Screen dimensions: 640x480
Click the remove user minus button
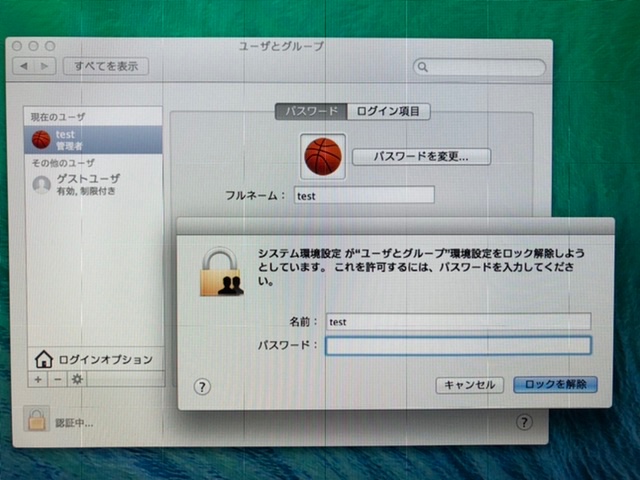tap(57, 379)
